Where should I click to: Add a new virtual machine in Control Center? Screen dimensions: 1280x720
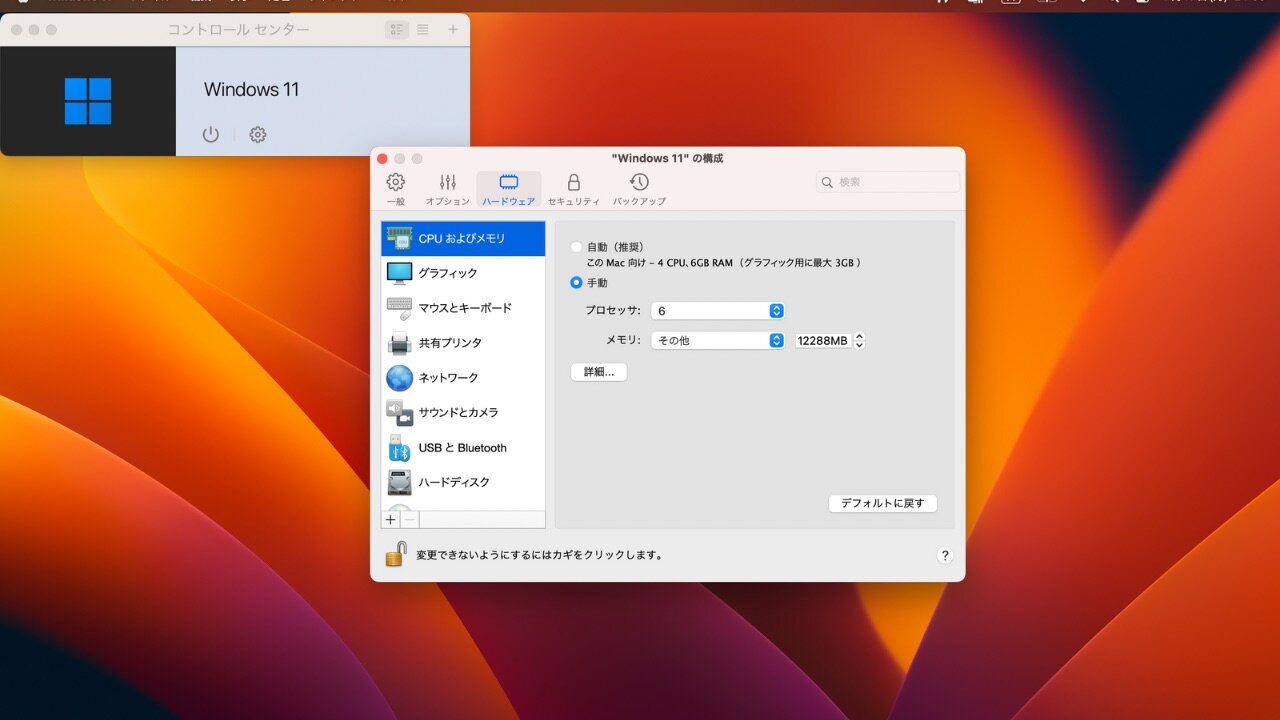click(453, 30)
